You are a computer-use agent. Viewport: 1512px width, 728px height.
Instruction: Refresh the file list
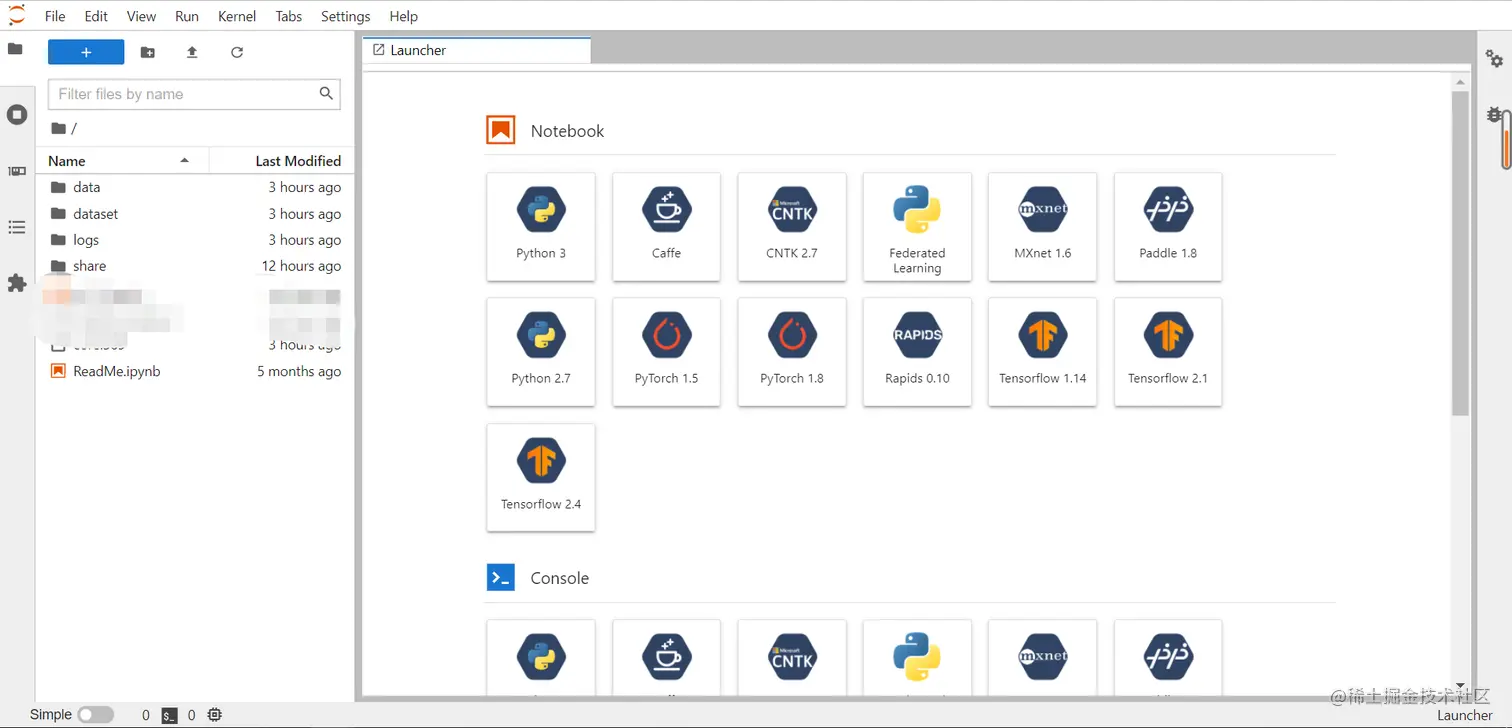coord(237,52)
